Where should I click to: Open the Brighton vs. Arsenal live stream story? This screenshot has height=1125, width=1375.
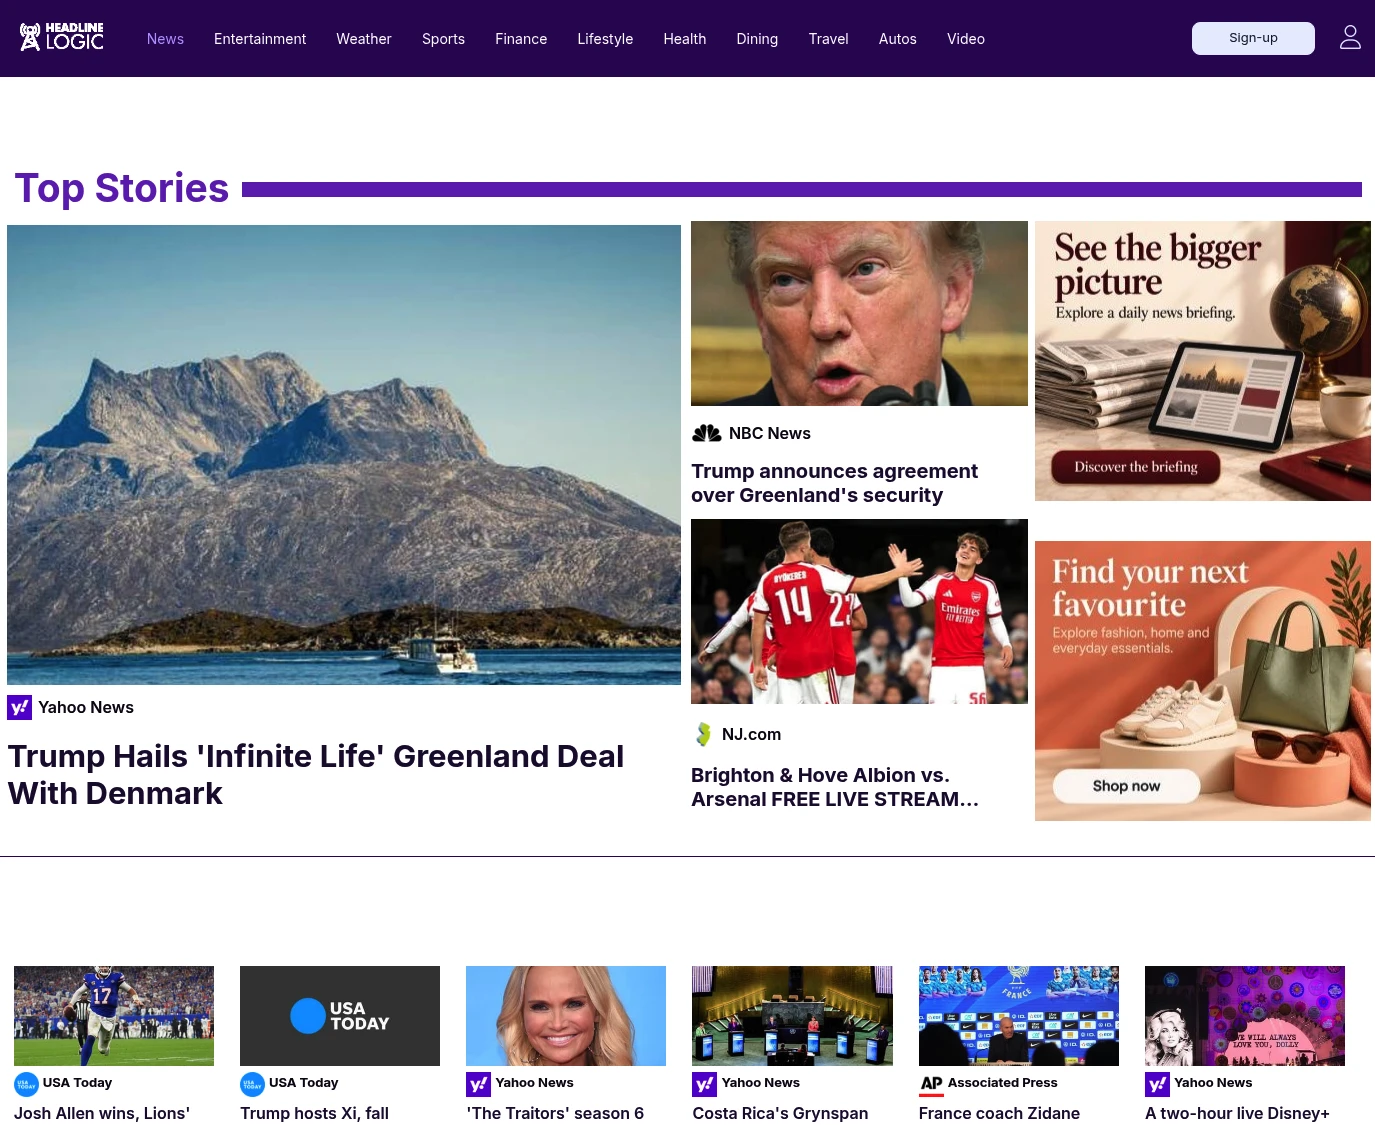(x=835, y=787)
